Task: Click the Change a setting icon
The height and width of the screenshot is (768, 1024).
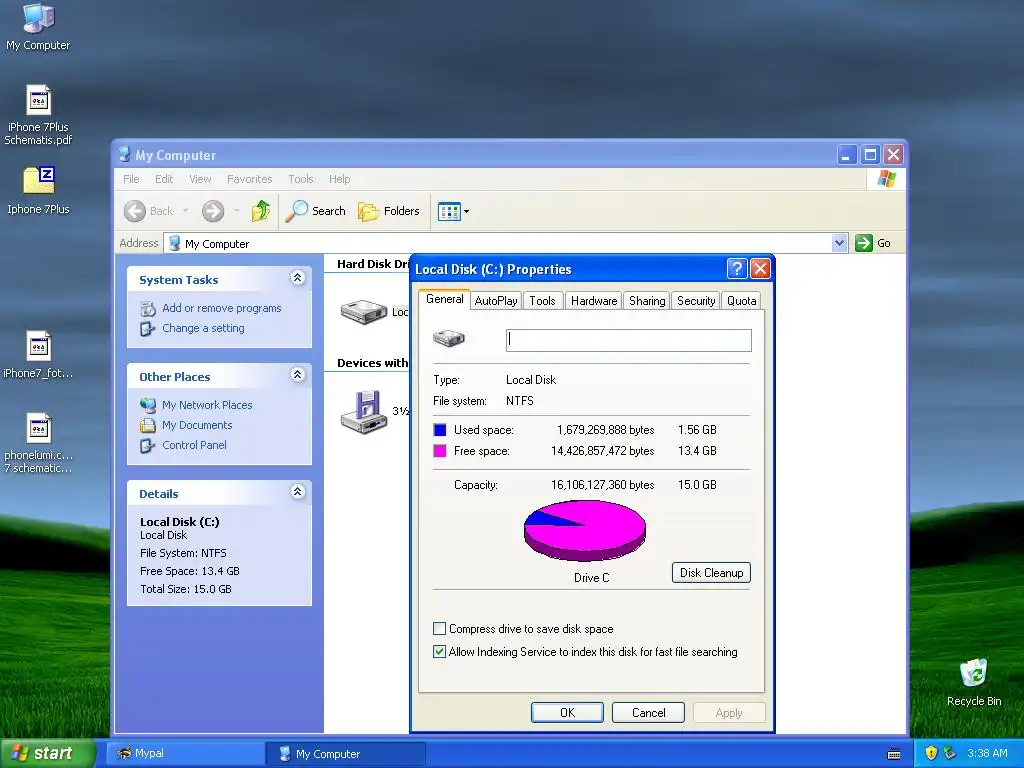Action: coord(148,328)
